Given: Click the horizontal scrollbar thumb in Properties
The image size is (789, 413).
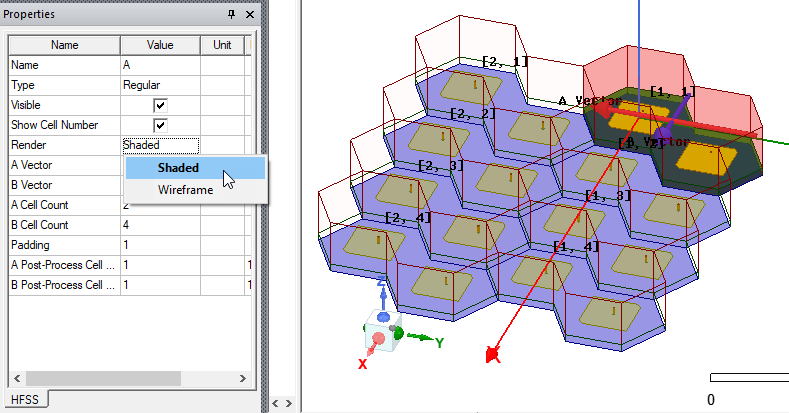Looking at the screenshot, I should (103, 378).
